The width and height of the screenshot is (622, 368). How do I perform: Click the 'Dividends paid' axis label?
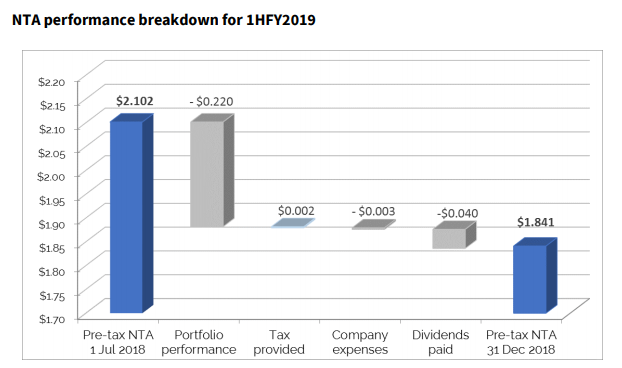440,342
